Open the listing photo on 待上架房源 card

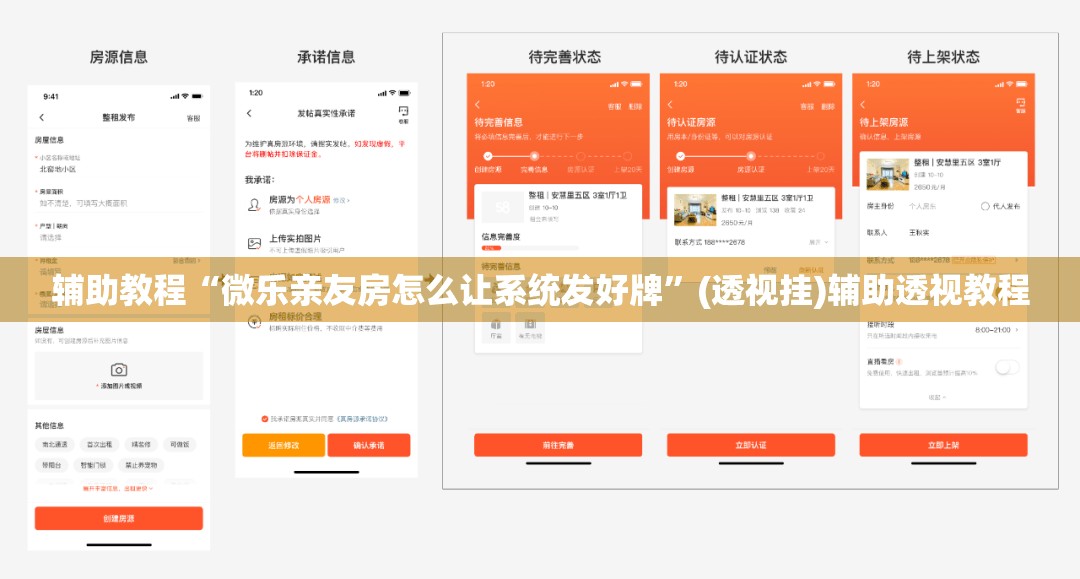(x=887, y=174)
